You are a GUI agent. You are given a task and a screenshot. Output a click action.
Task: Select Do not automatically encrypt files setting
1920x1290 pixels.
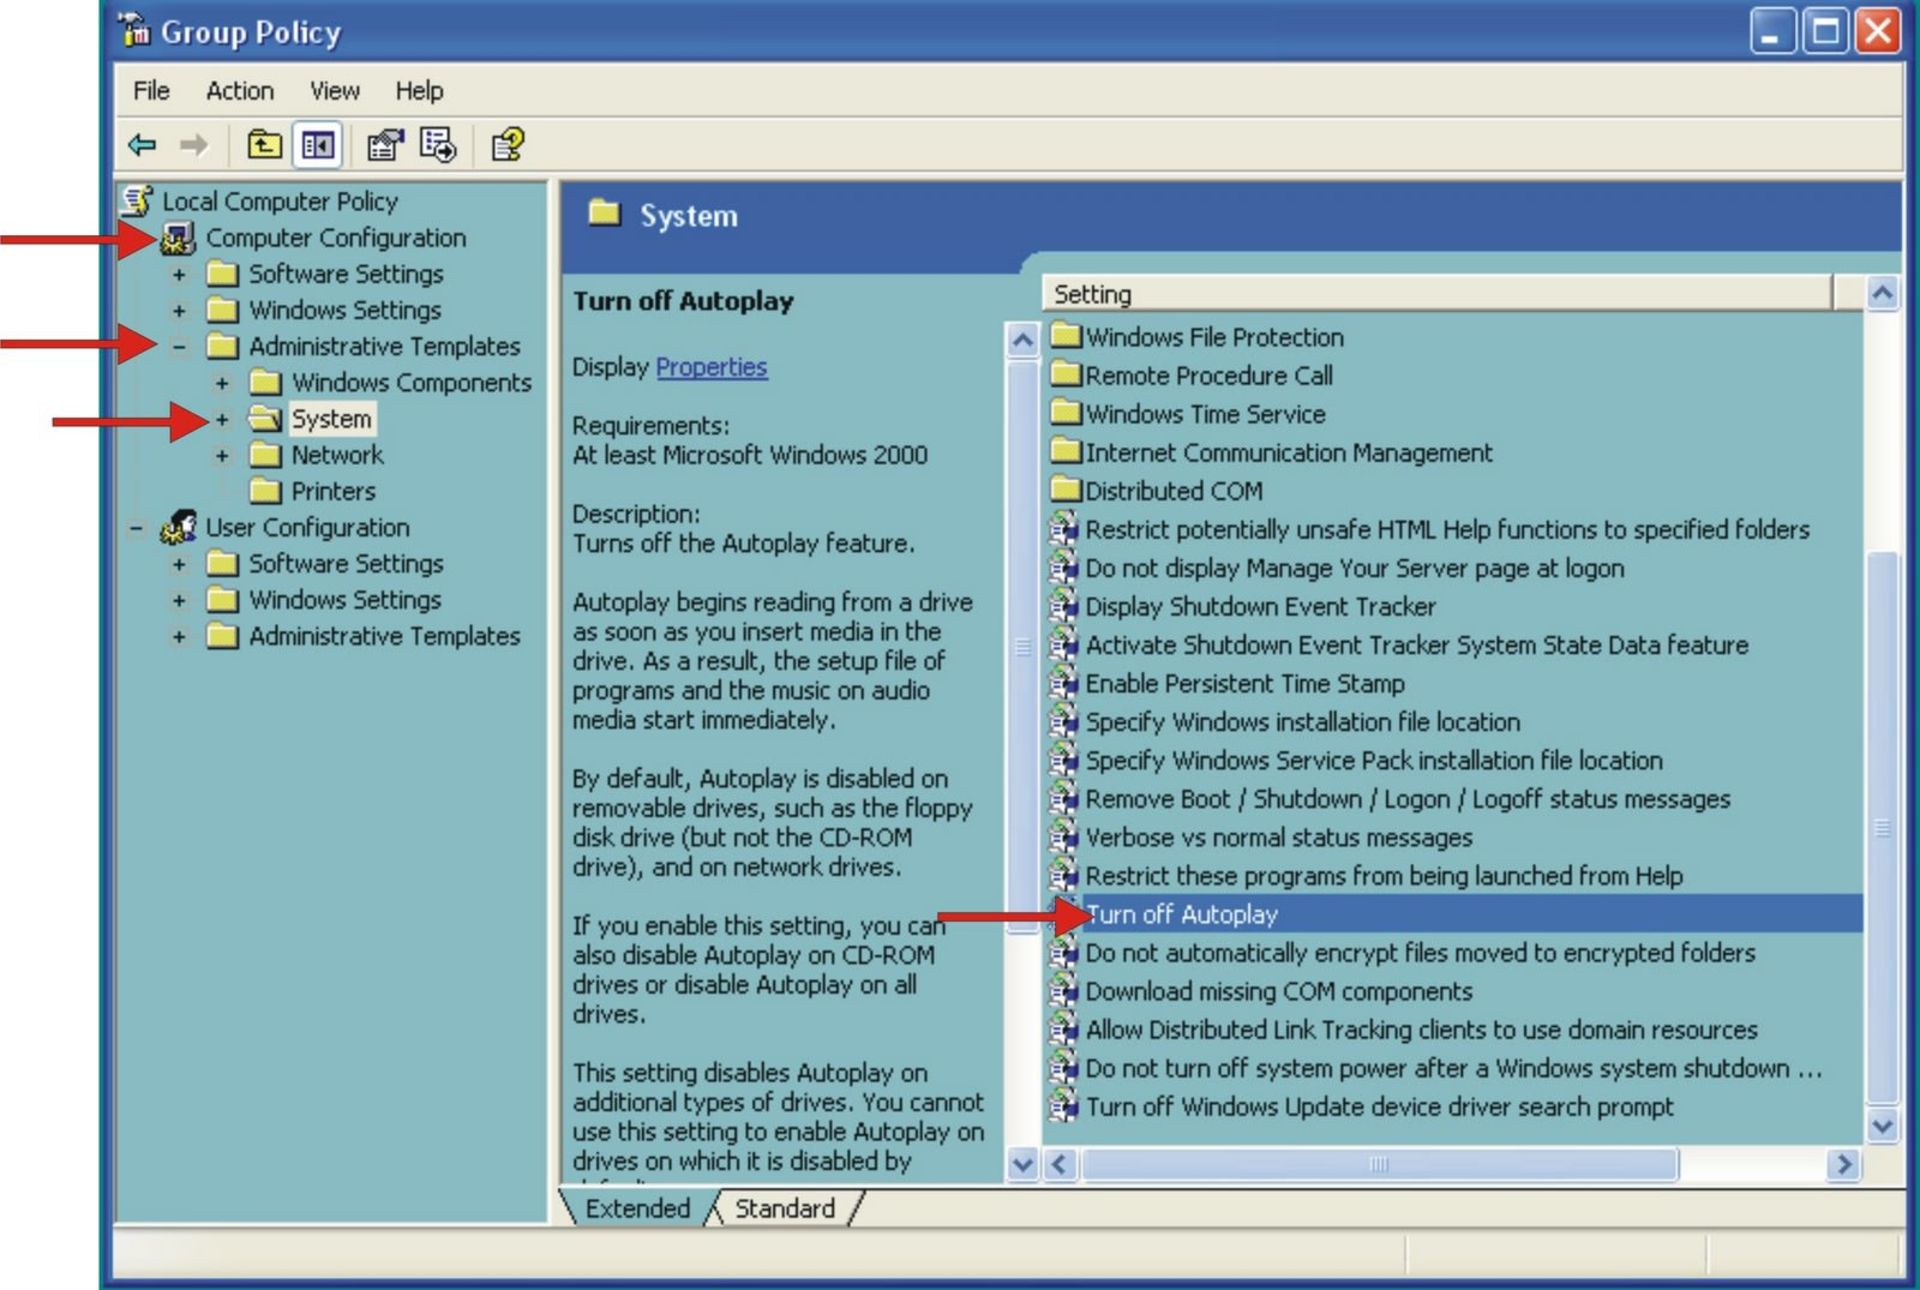point(1420,953)
